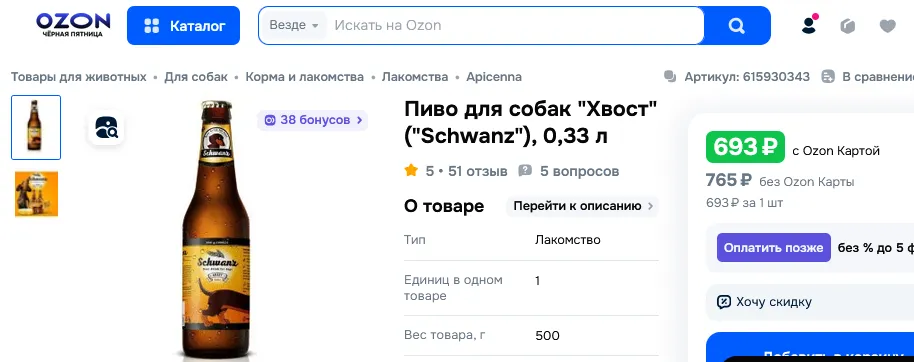The image size is (914, 362).
Task: Go to Для собак breadcrumb
Action: coord(196,77)
